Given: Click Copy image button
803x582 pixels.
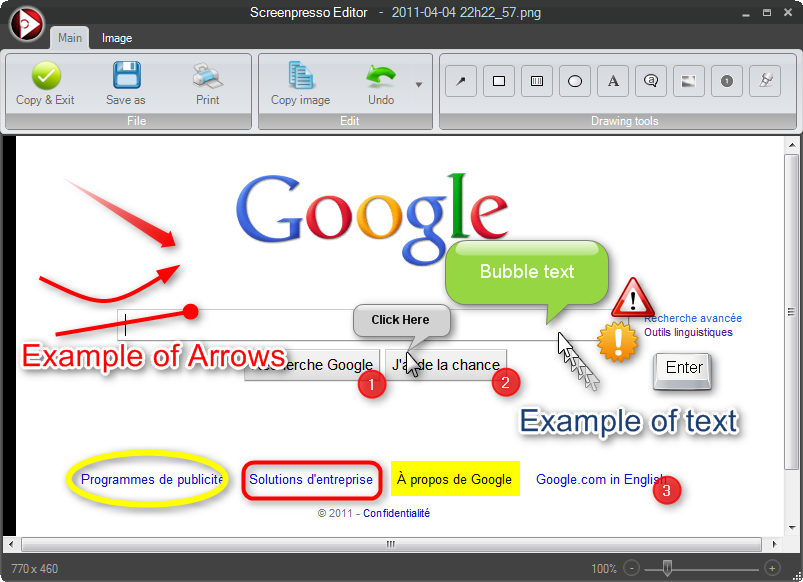Looking at the screenshot, I should point(301,84).
